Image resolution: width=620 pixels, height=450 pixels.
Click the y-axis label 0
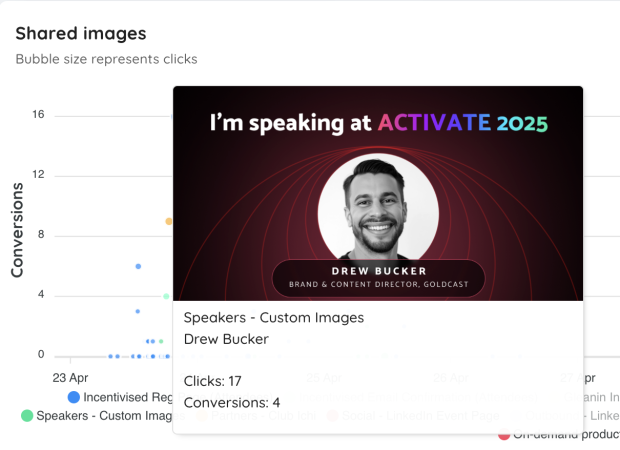click(x=41, y=354)
